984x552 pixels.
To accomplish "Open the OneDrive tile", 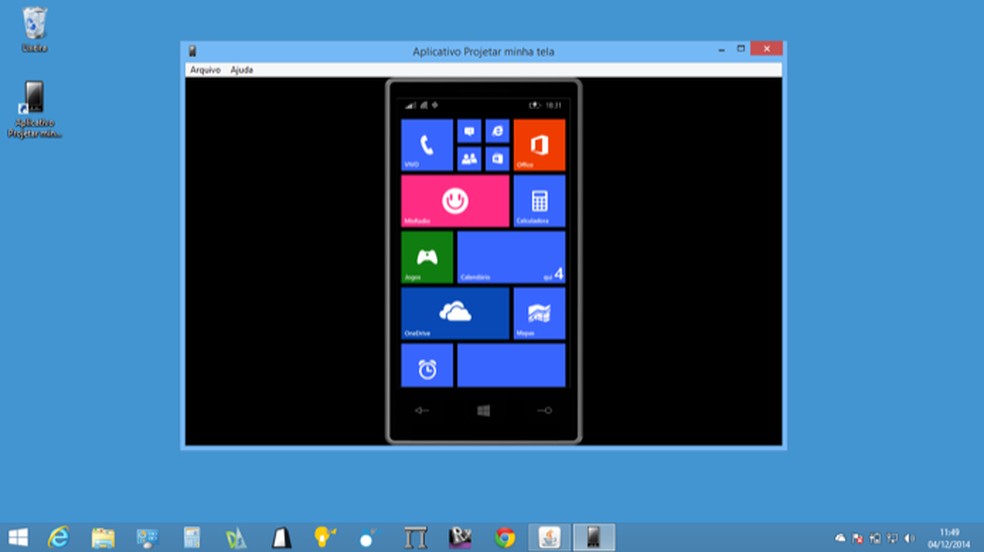I will (x=455, y=313).
